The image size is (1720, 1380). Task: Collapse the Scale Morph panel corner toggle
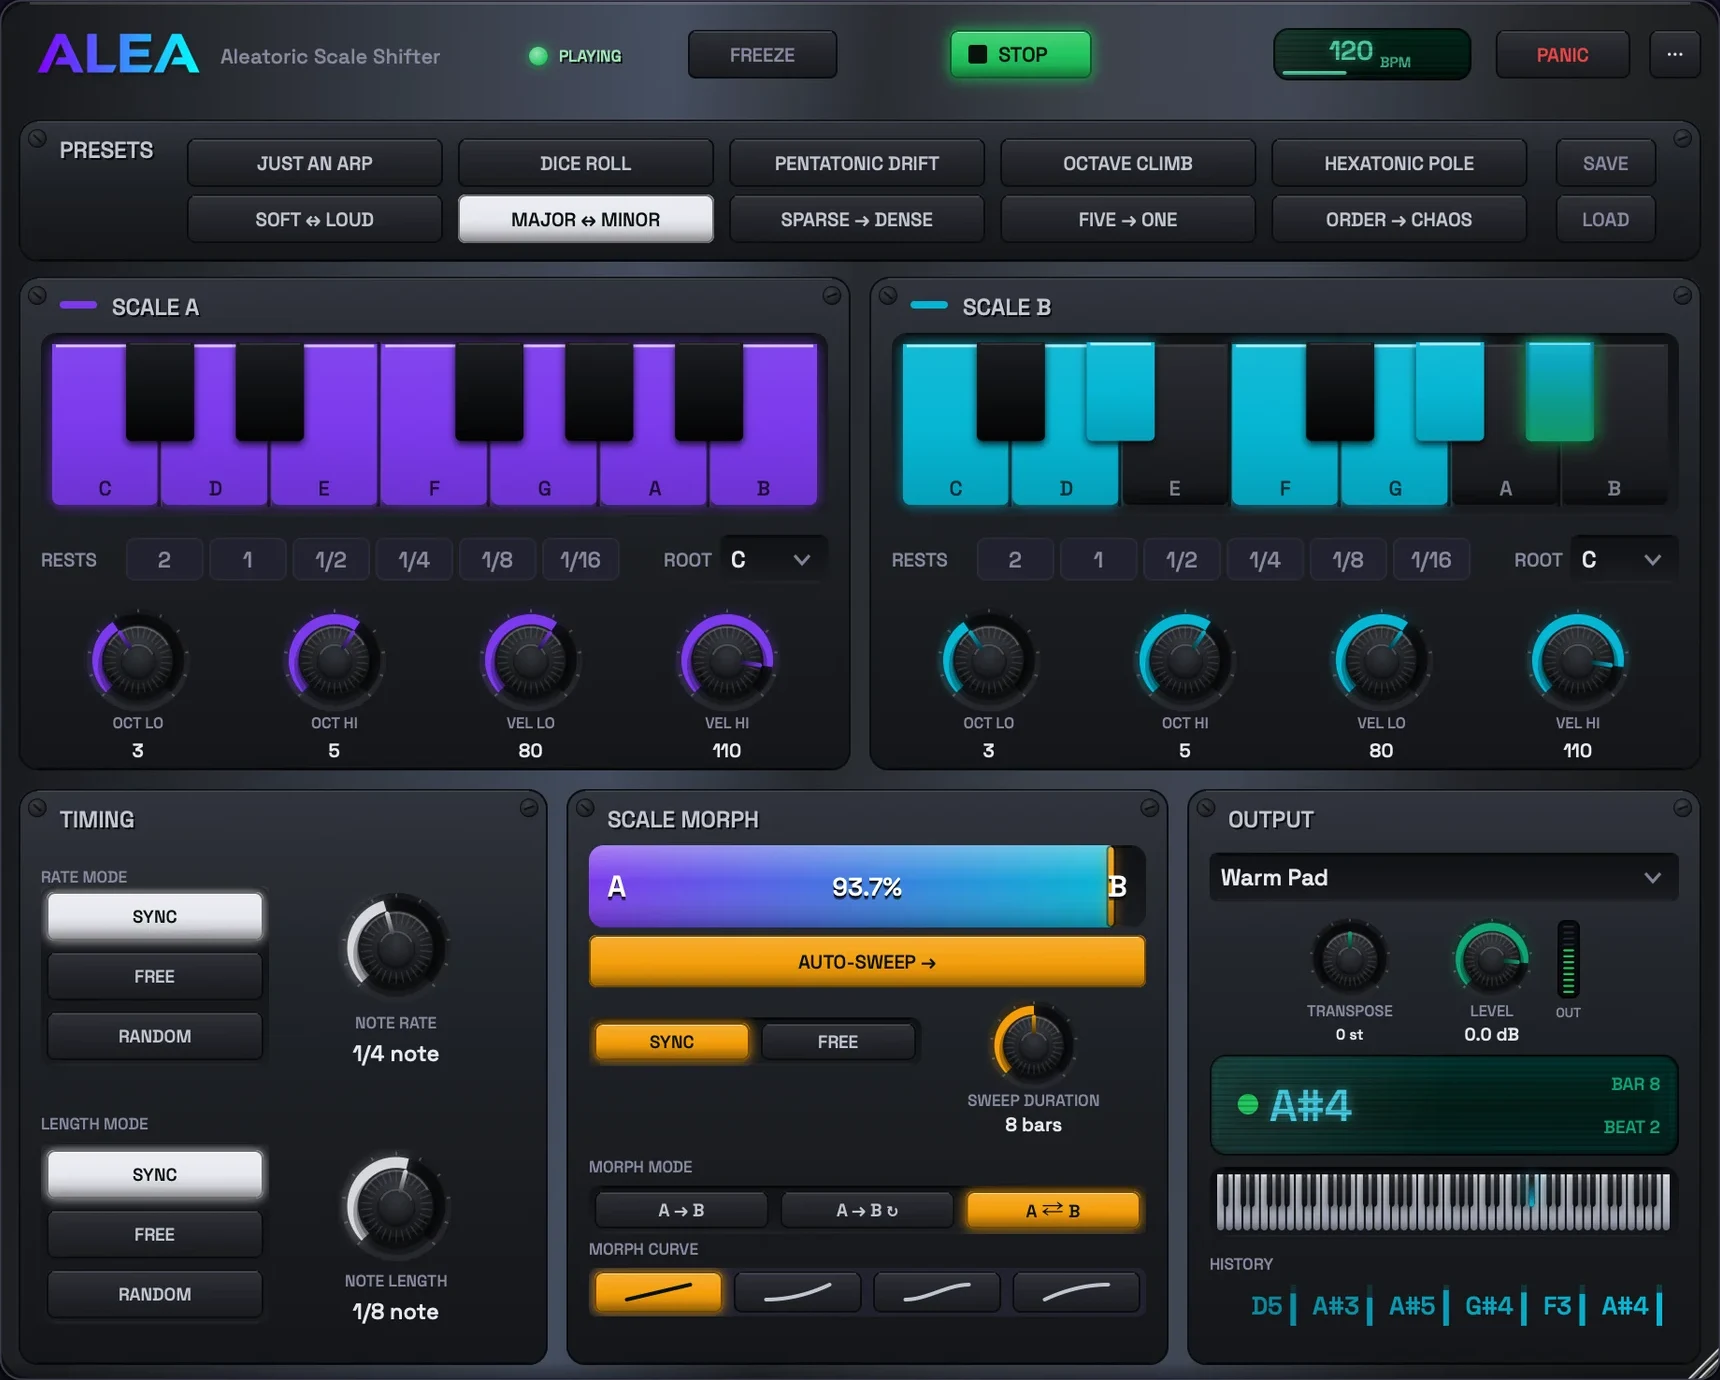[x=1149, y=807]
